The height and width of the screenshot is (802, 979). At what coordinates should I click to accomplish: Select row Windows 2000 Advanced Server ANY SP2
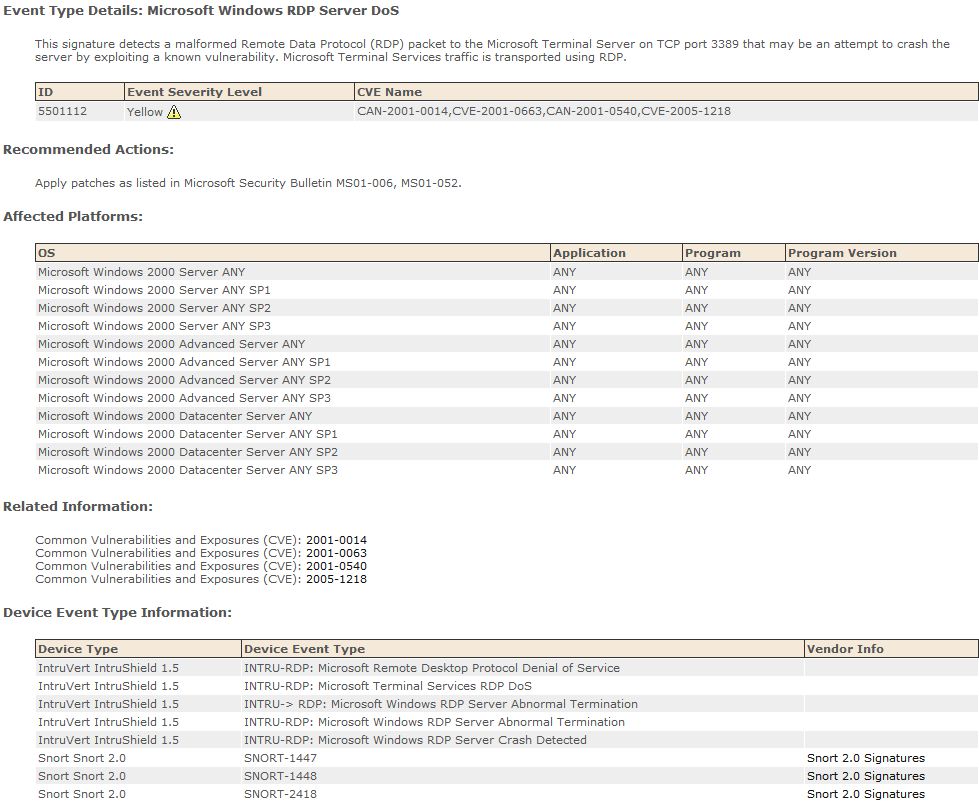[507, 380]
